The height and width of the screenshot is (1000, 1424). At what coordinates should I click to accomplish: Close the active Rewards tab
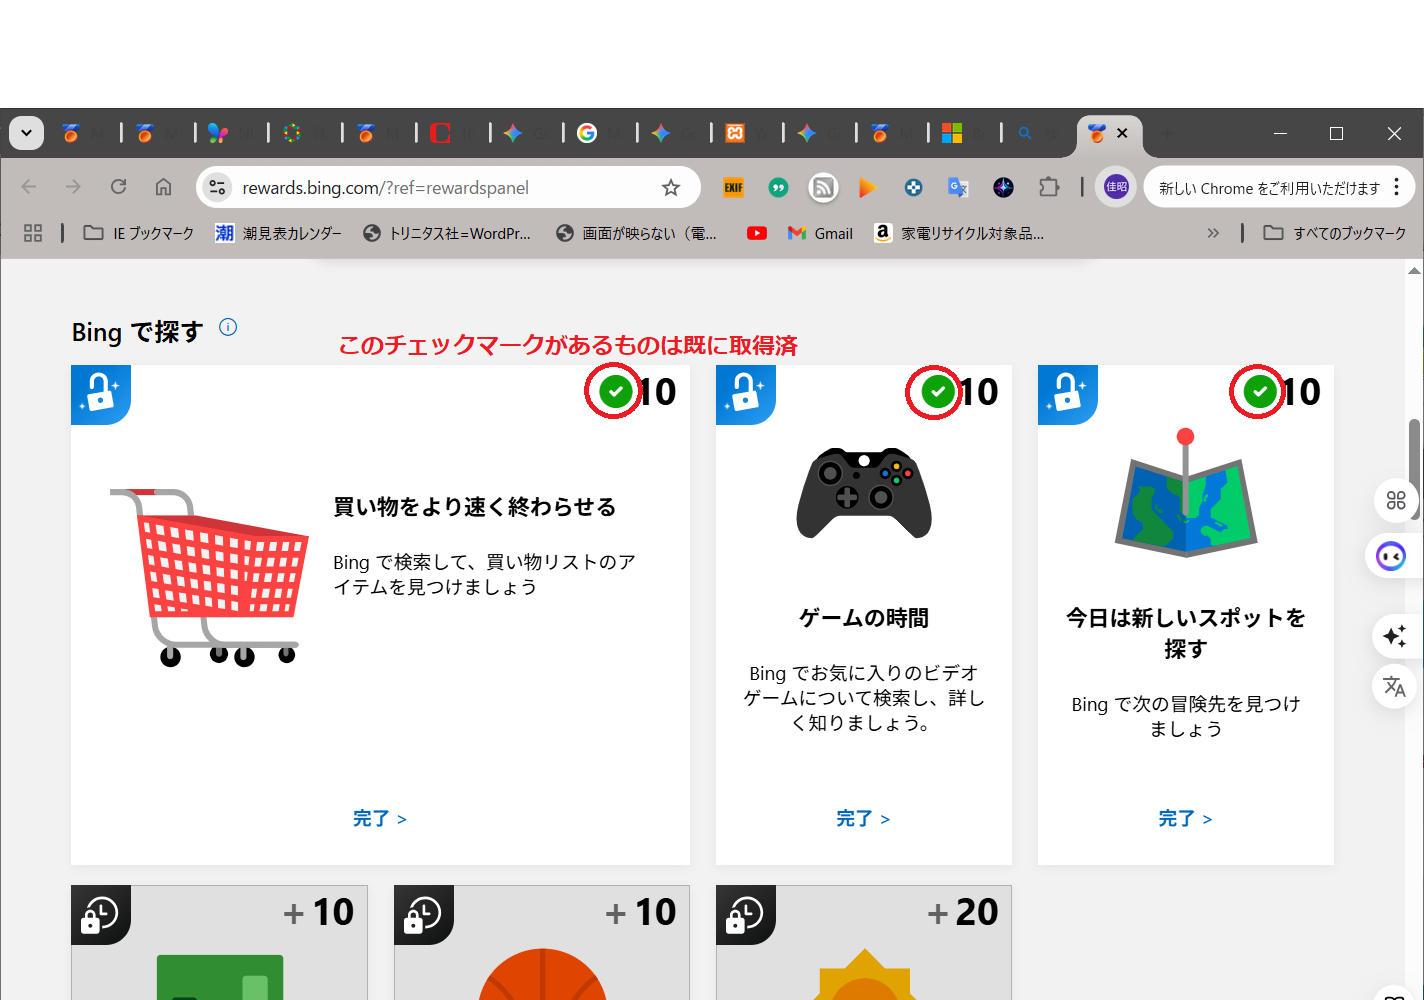tap(1122, 133)
